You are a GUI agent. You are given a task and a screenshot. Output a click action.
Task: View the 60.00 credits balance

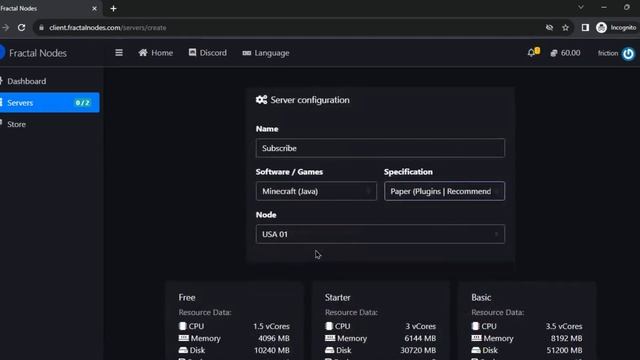tap(565, 53)
